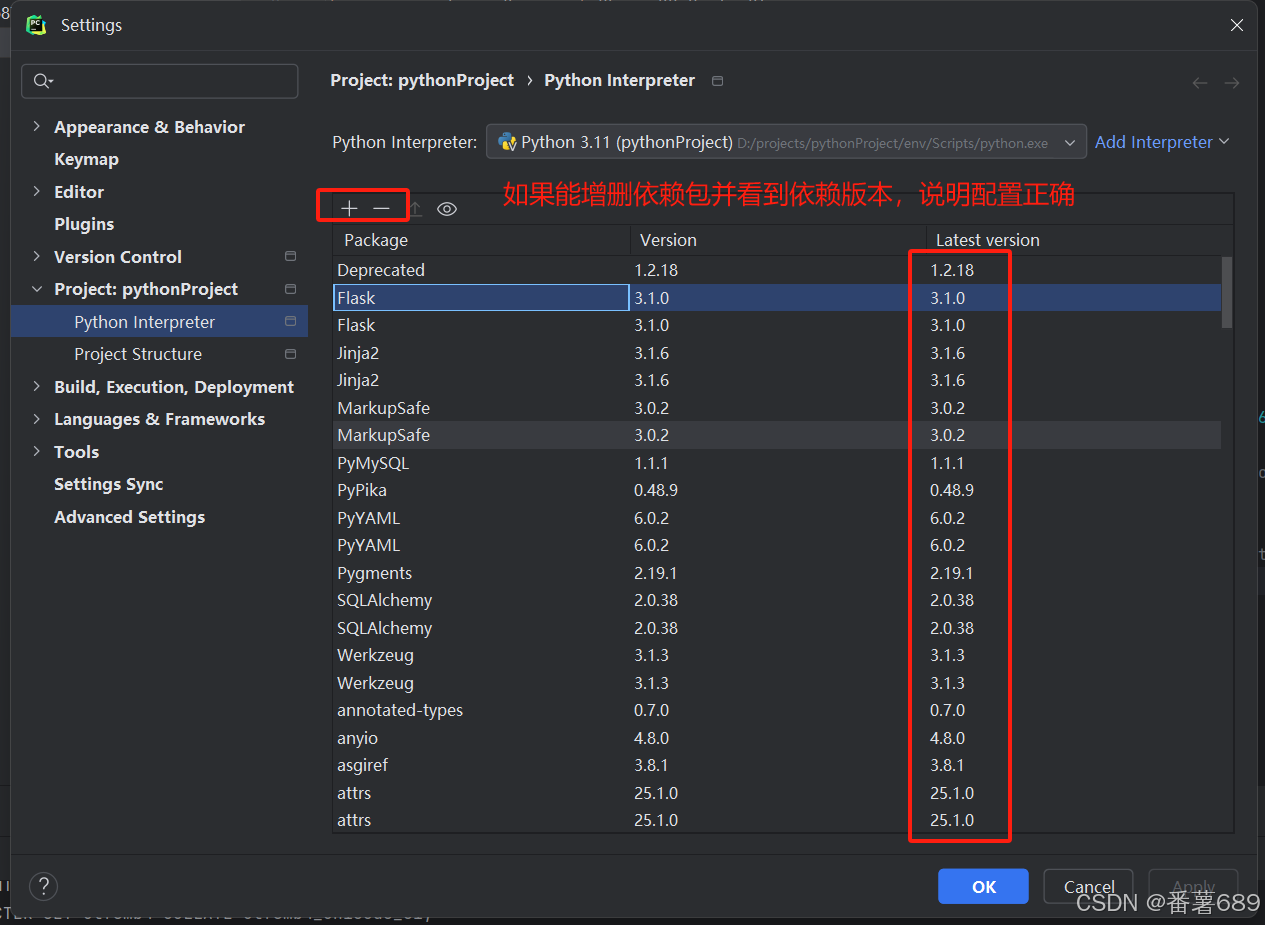Click the search magnifier icon in settings
The height and width of the screenshot is (925, 1265).
[x=43, y=81]
